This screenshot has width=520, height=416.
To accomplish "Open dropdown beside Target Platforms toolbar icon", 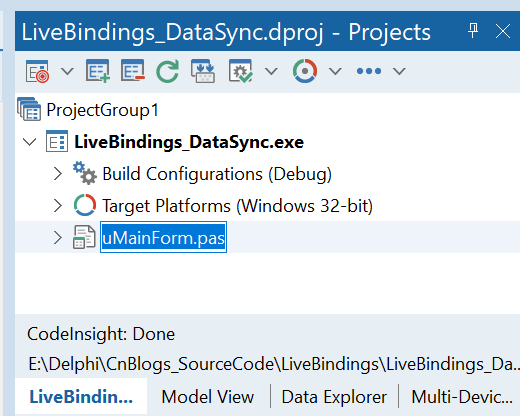I will 335,71.
